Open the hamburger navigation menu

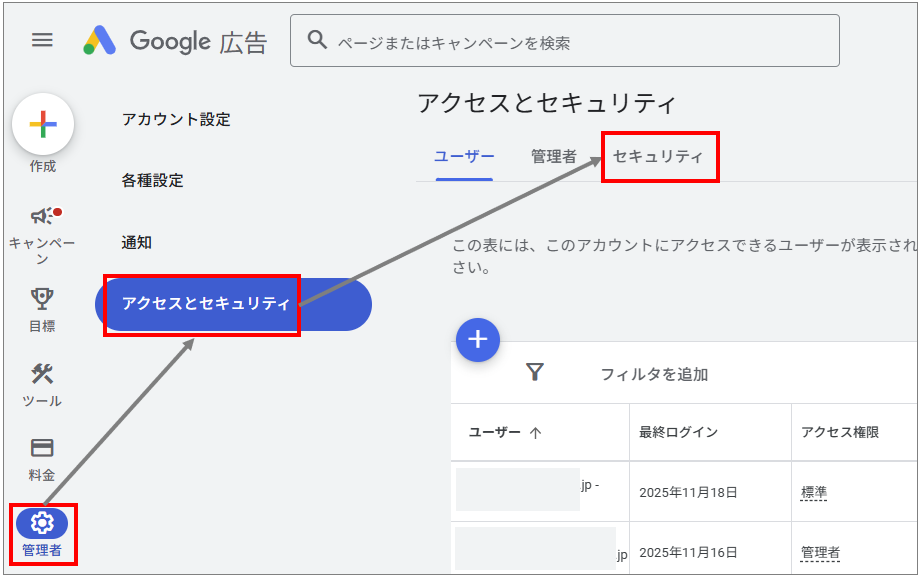point(41,40)
